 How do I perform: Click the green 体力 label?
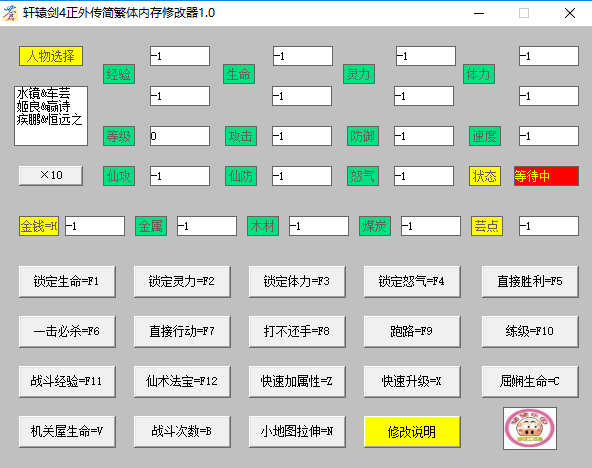pos(479,74)
